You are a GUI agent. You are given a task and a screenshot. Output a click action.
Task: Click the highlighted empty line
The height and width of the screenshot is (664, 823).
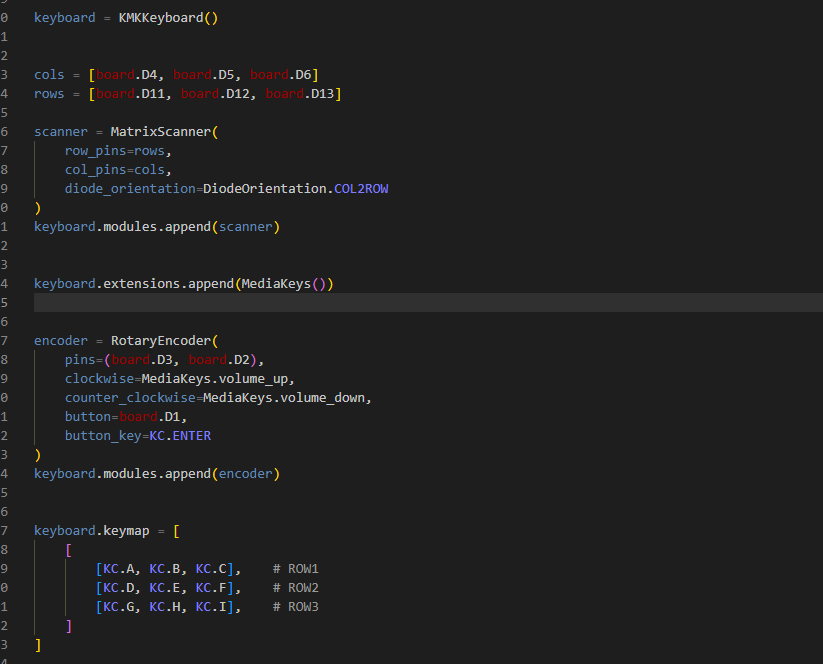click(400, 303)
